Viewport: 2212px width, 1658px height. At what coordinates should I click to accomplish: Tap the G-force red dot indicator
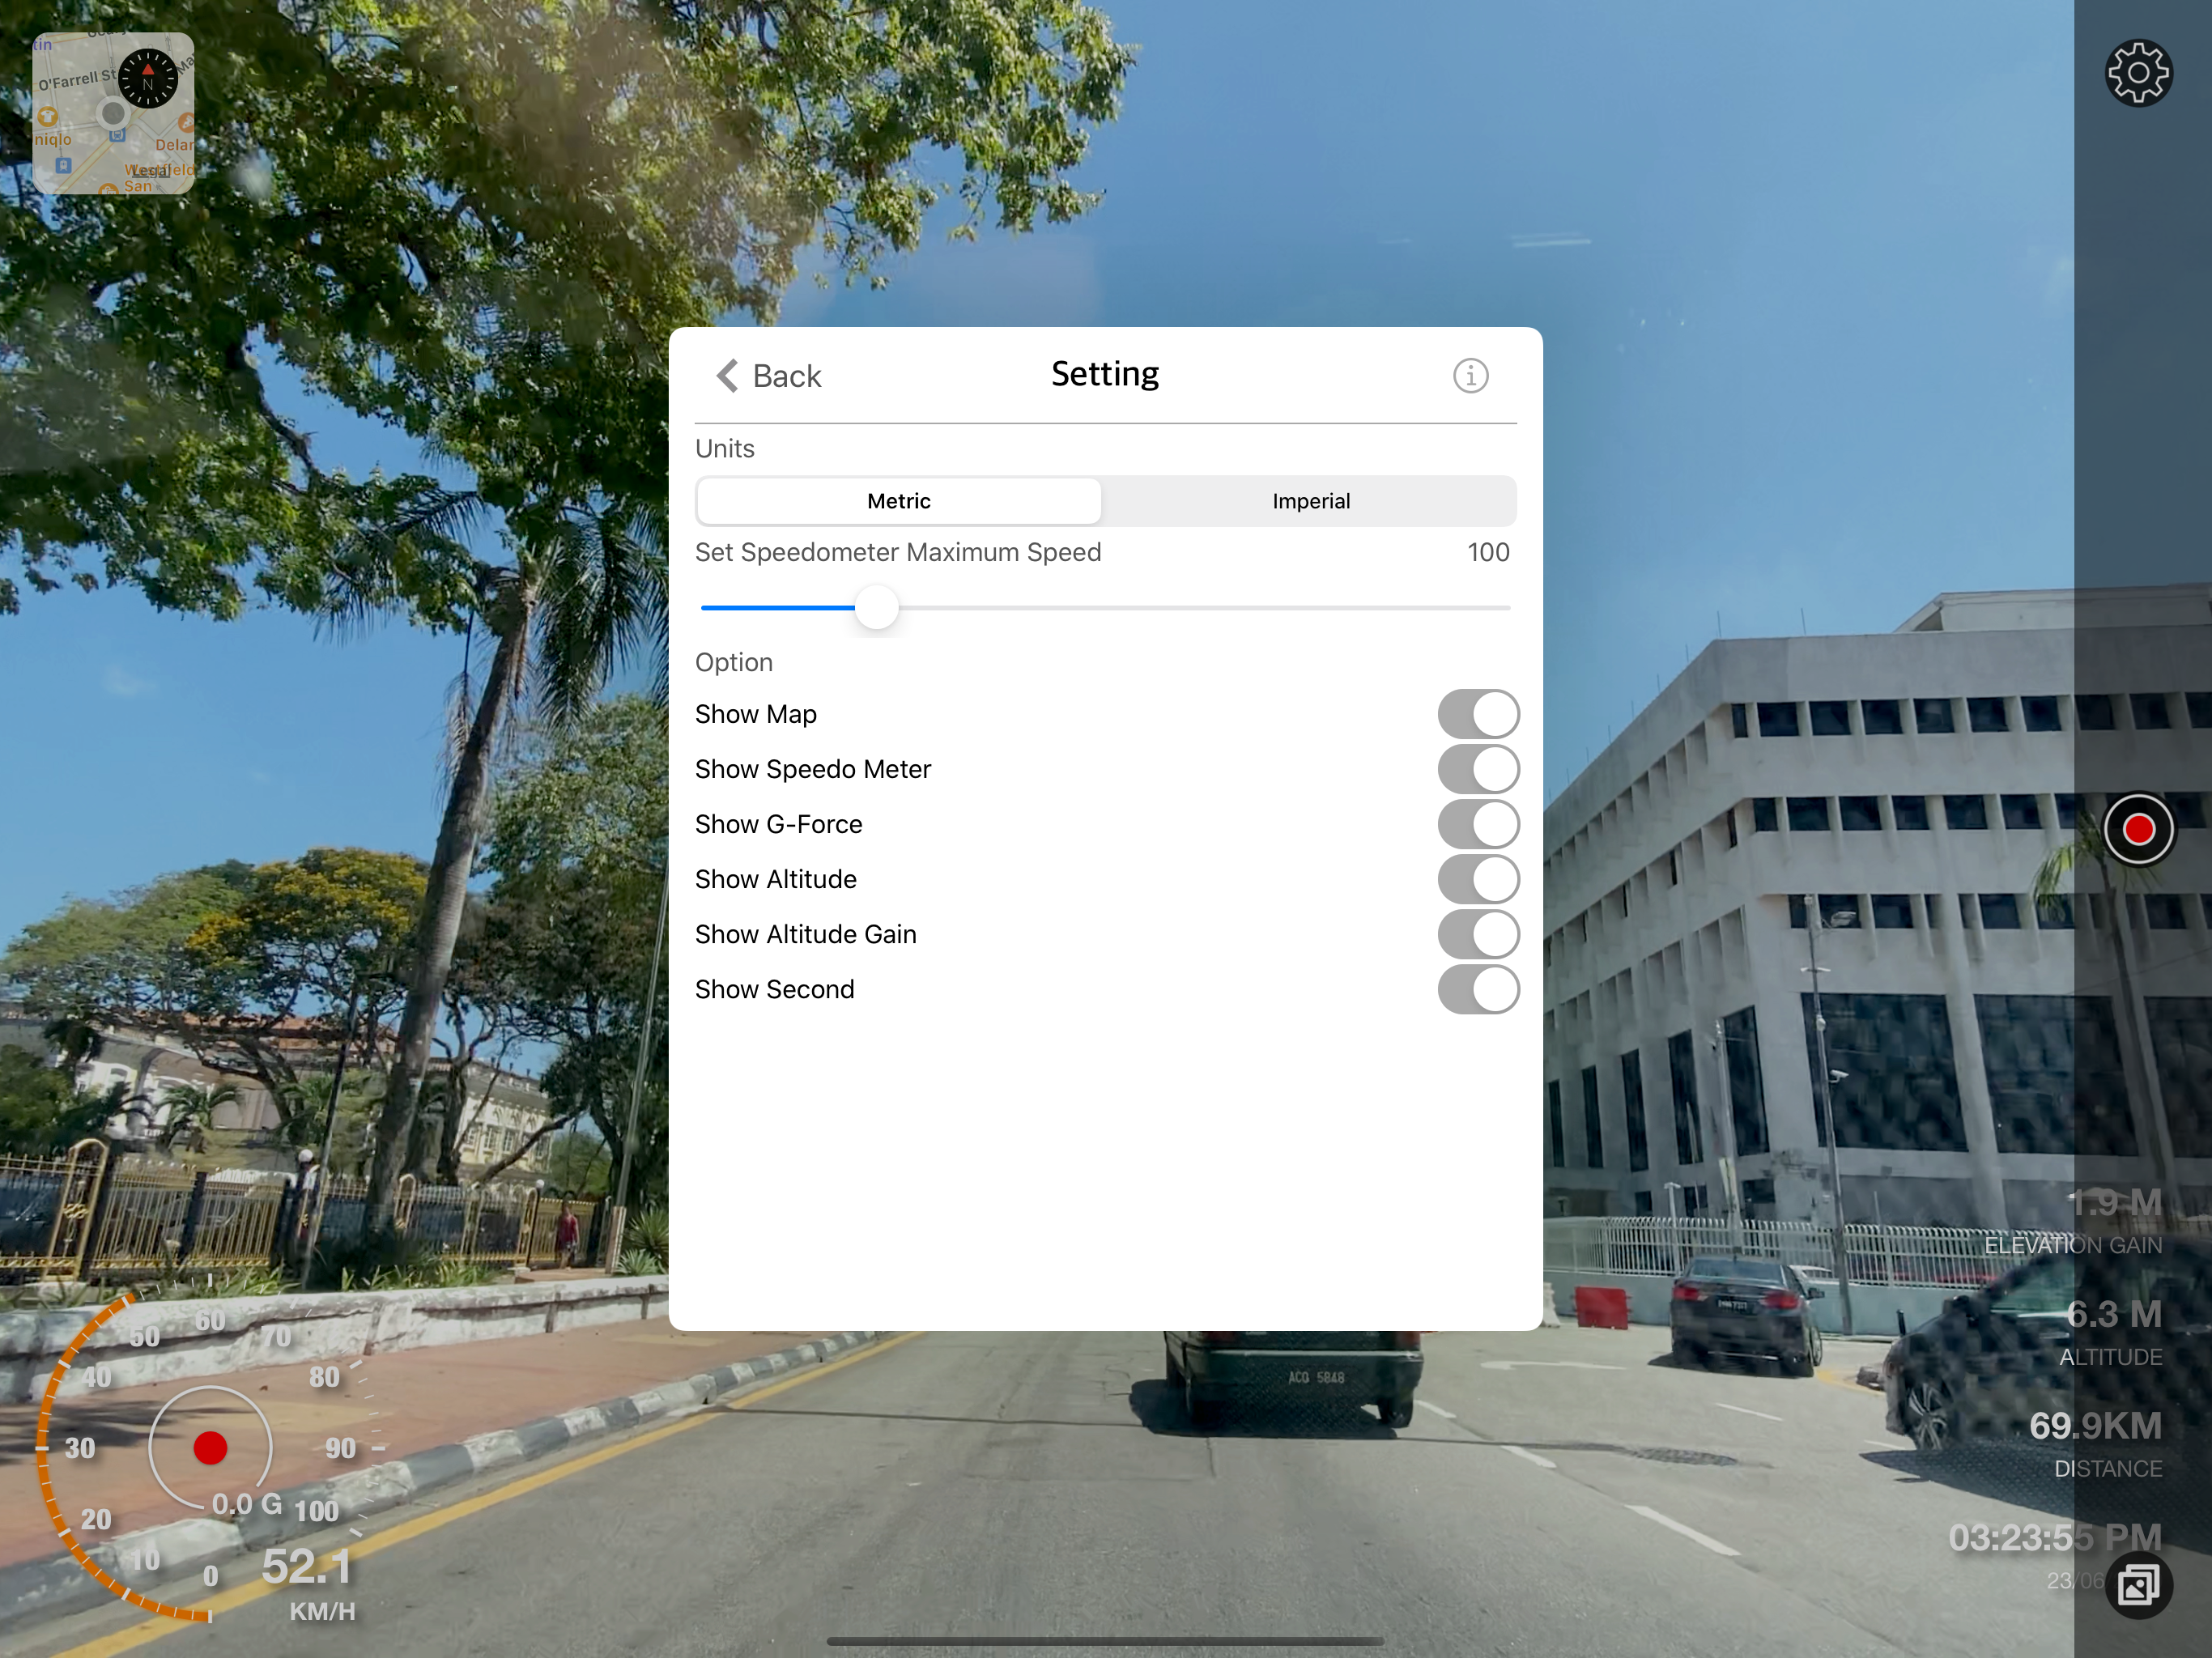[210, 1447]
